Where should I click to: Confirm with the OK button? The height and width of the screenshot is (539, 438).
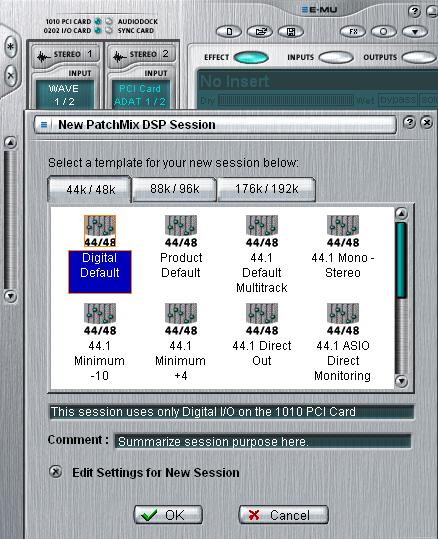168,515
